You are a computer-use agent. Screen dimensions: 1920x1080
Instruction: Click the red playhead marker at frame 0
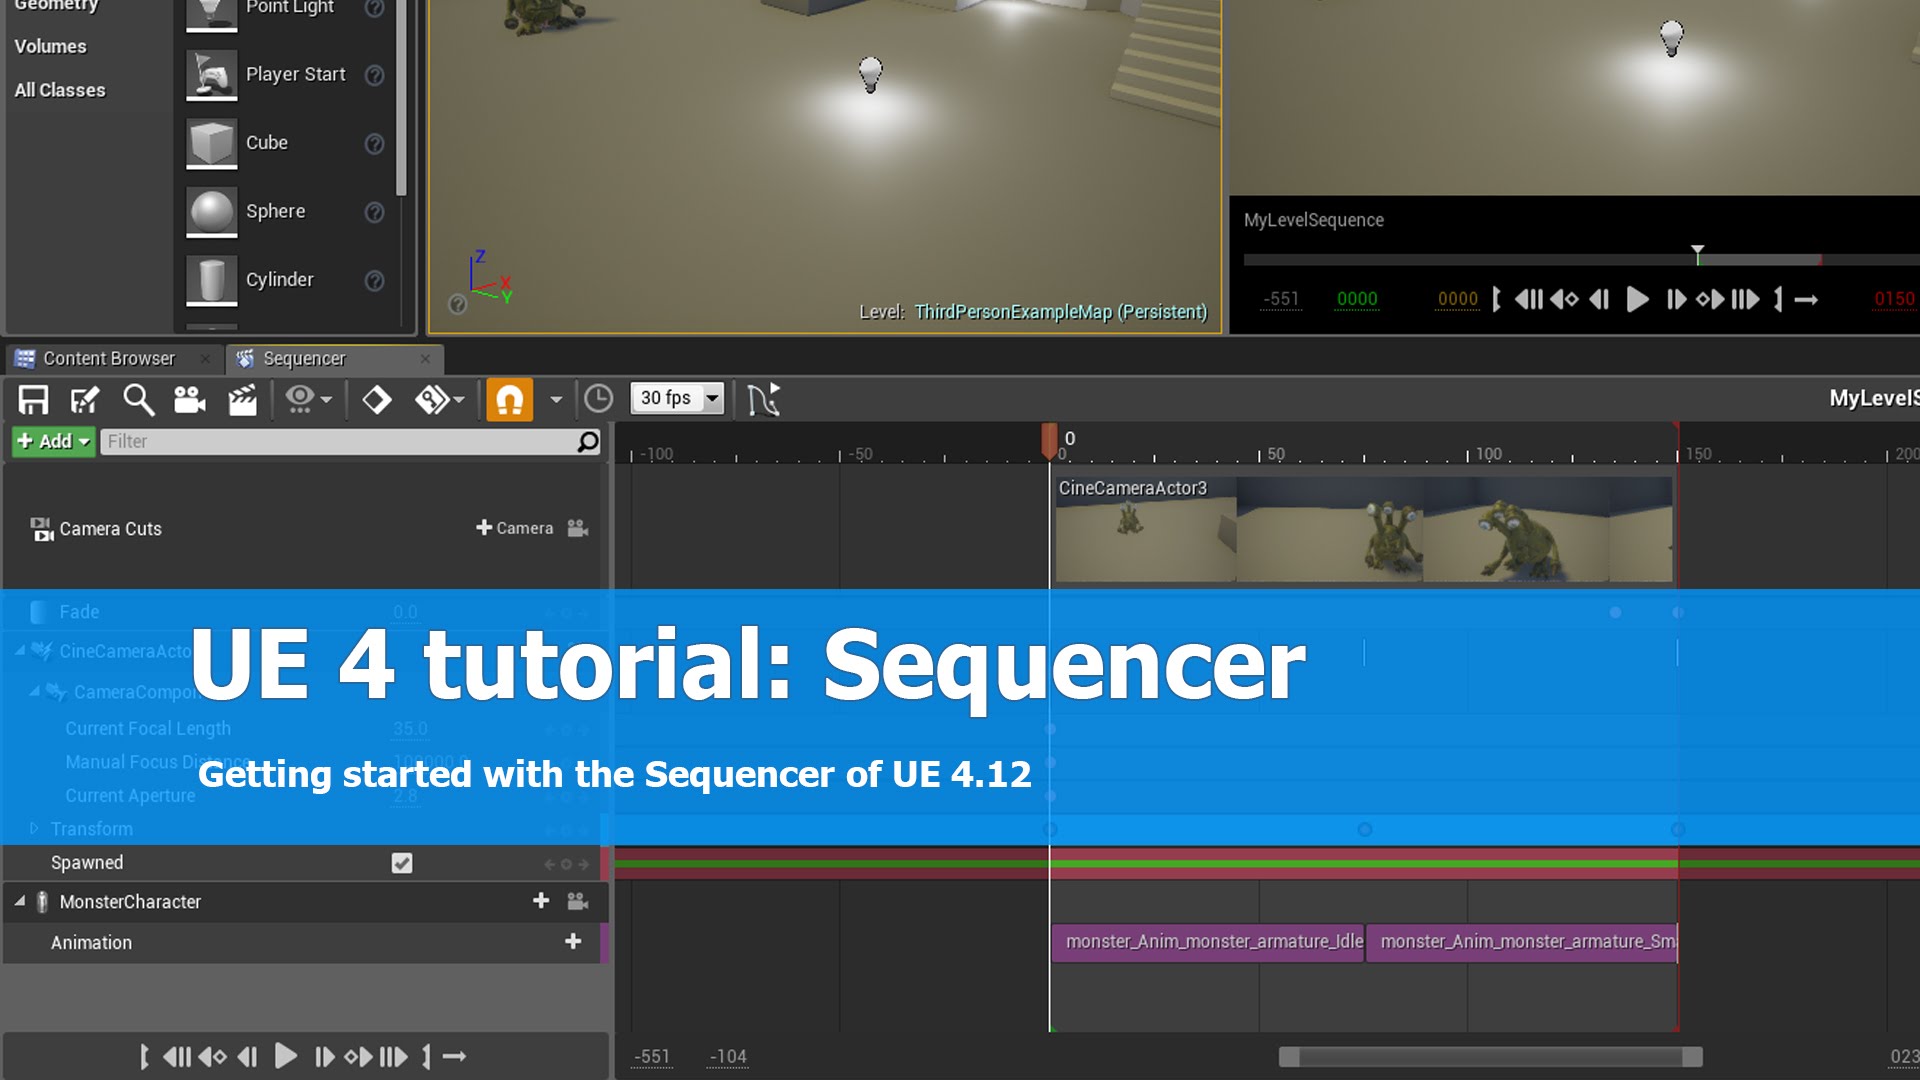point(1049,440)
